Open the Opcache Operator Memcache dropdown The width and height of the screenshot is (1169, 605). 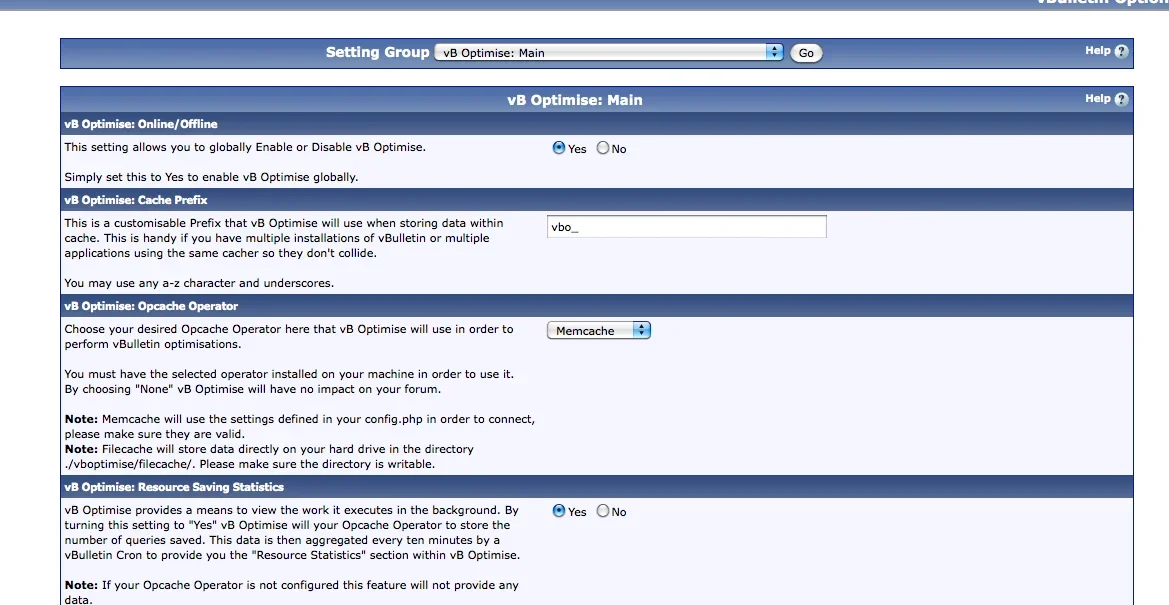click(x=599, y=330)
